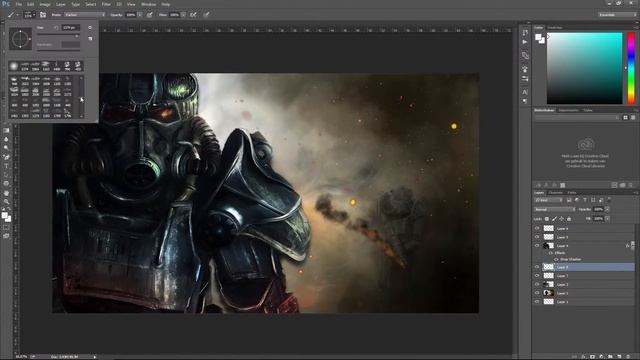This screenshot has width=640, height=360.
Task: Click the rainbow hue slider strip
Action: [631, 68]
